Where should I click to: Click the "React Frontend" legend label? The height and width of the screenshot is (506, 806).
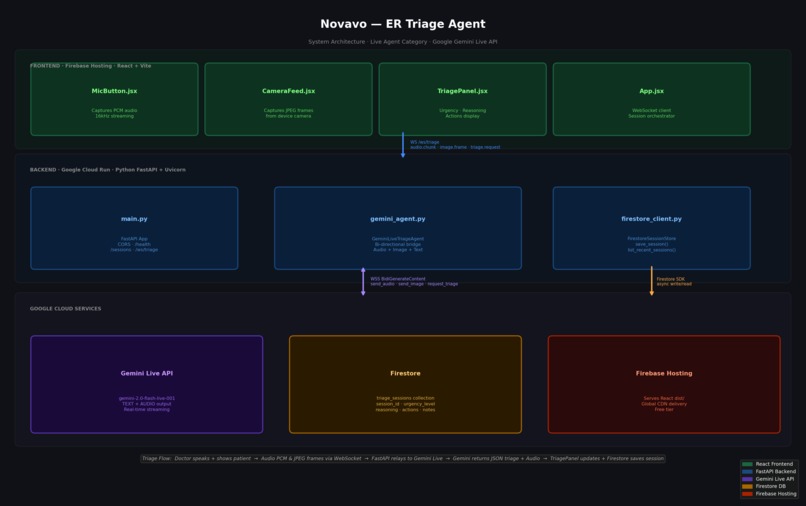[x=774, y=464]
